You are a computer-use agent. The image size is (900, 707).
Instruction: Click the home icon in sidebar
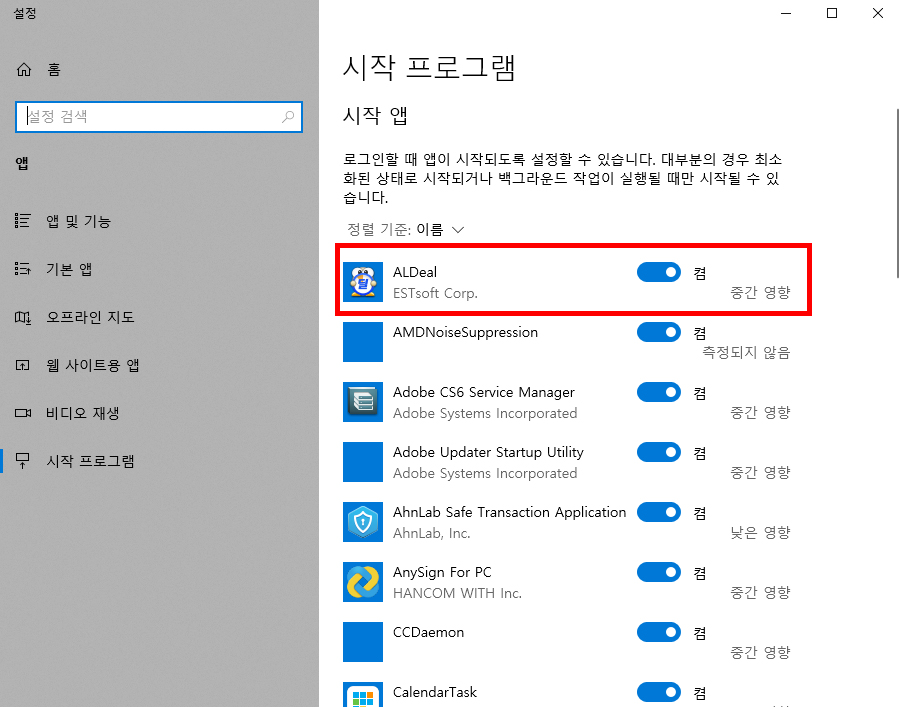(x=24, y=69)
